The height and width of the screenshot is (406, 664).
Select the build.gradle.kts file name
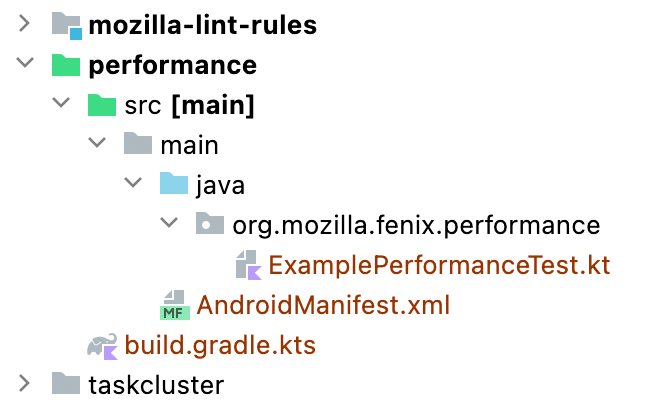pyautogui.click(x=220, y=345)
